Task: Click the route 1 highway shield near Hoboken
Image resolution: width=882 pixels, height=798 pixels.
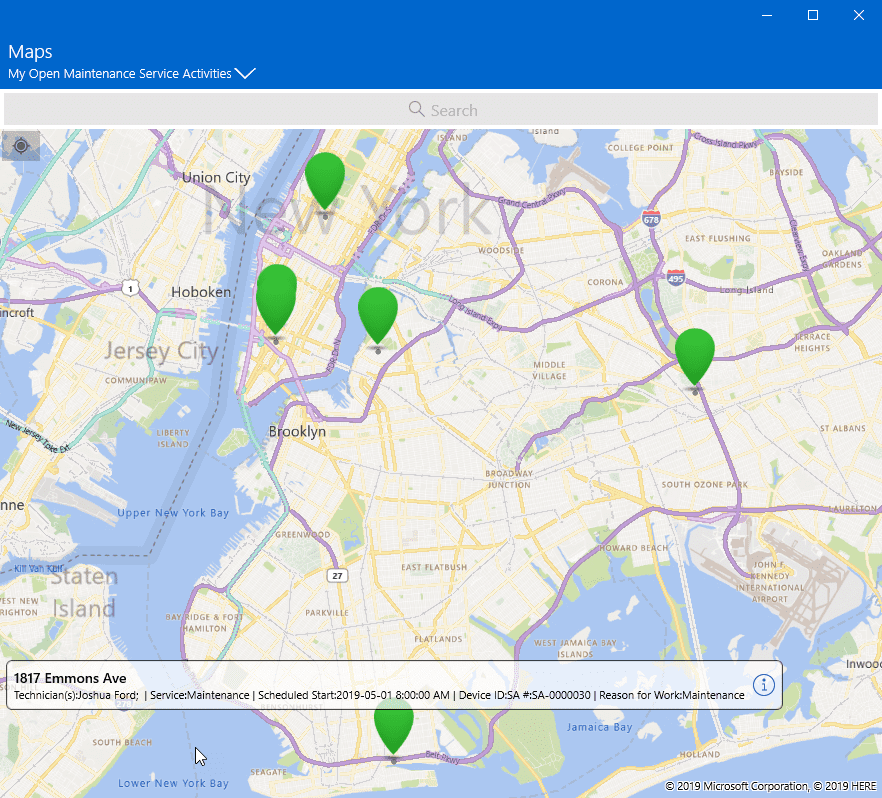Action: tap(130, 289)
